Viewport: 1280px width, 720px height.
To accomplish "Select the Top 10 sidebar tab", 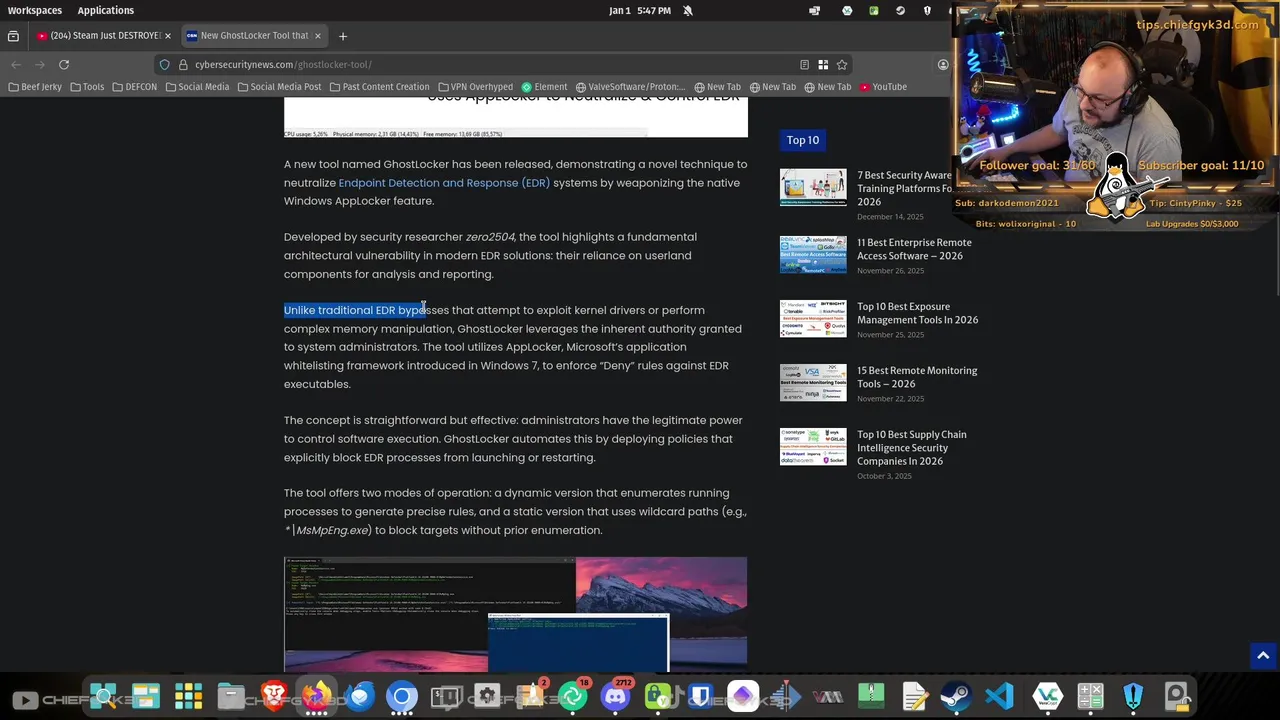I will pyautogui.click(x=802, y=140).
